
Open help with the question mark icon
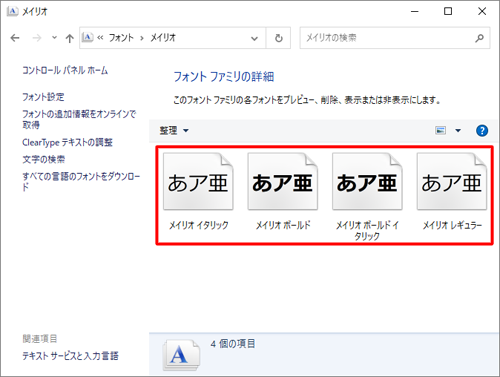point(482,130)
